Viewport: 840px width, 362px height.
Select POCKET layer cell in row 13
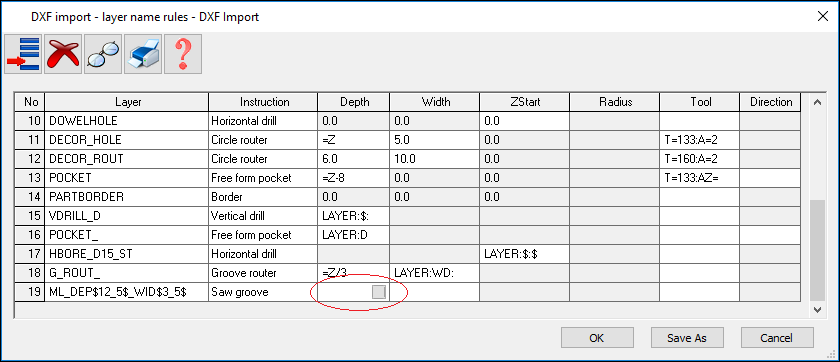click(x=127, y=178)
